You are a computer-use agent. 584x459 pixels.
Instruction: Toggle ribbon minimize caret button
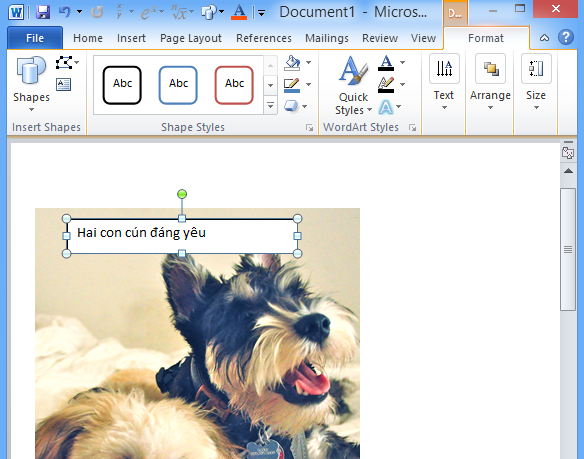point(544,38)
